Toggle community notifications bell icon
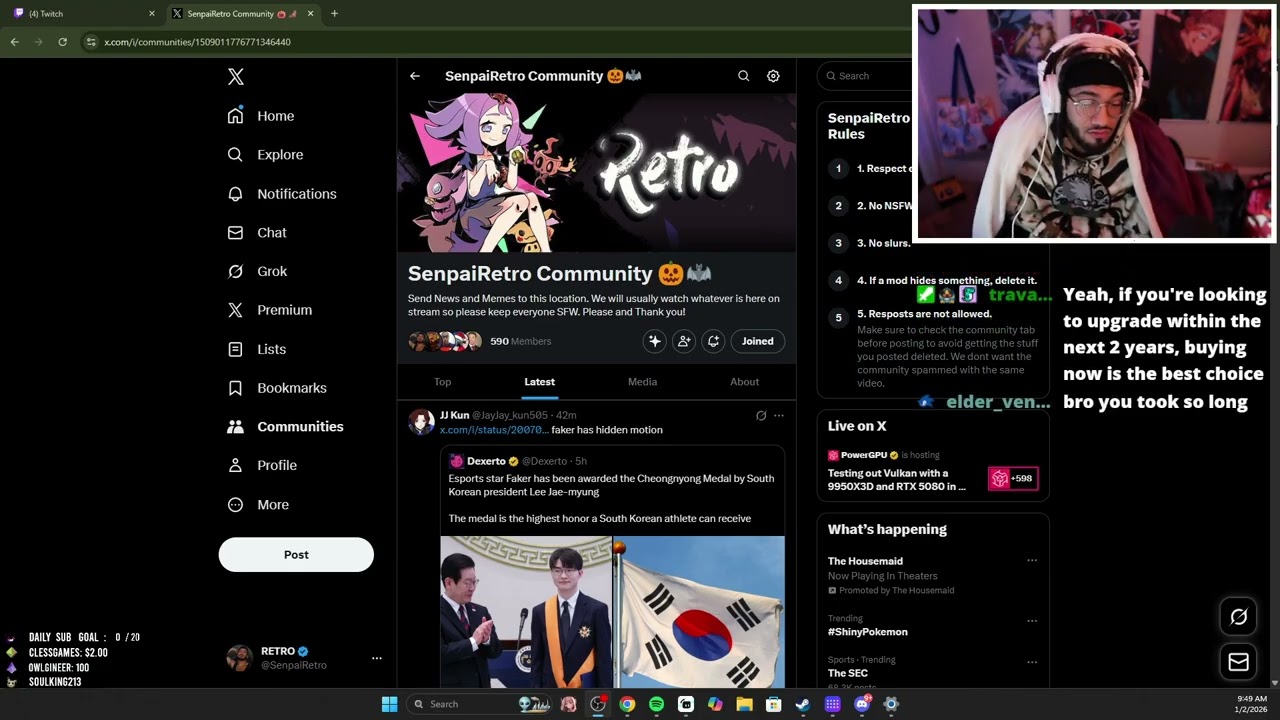Viewport: 1280px width, 720px height. 713,341
